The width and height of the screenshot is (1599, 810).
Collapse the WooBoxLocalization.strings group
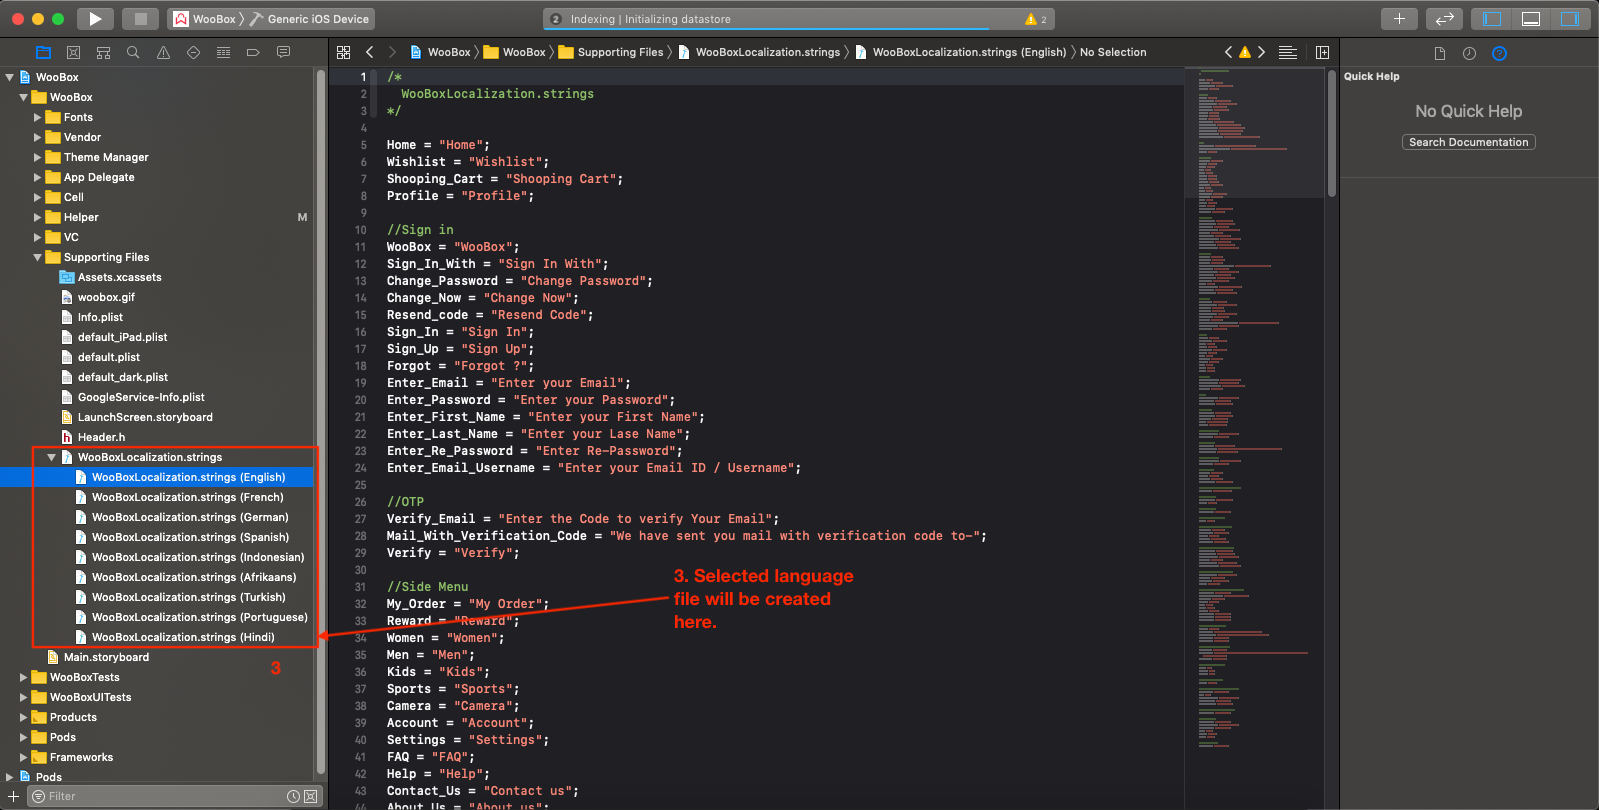[x=51, y=457]
